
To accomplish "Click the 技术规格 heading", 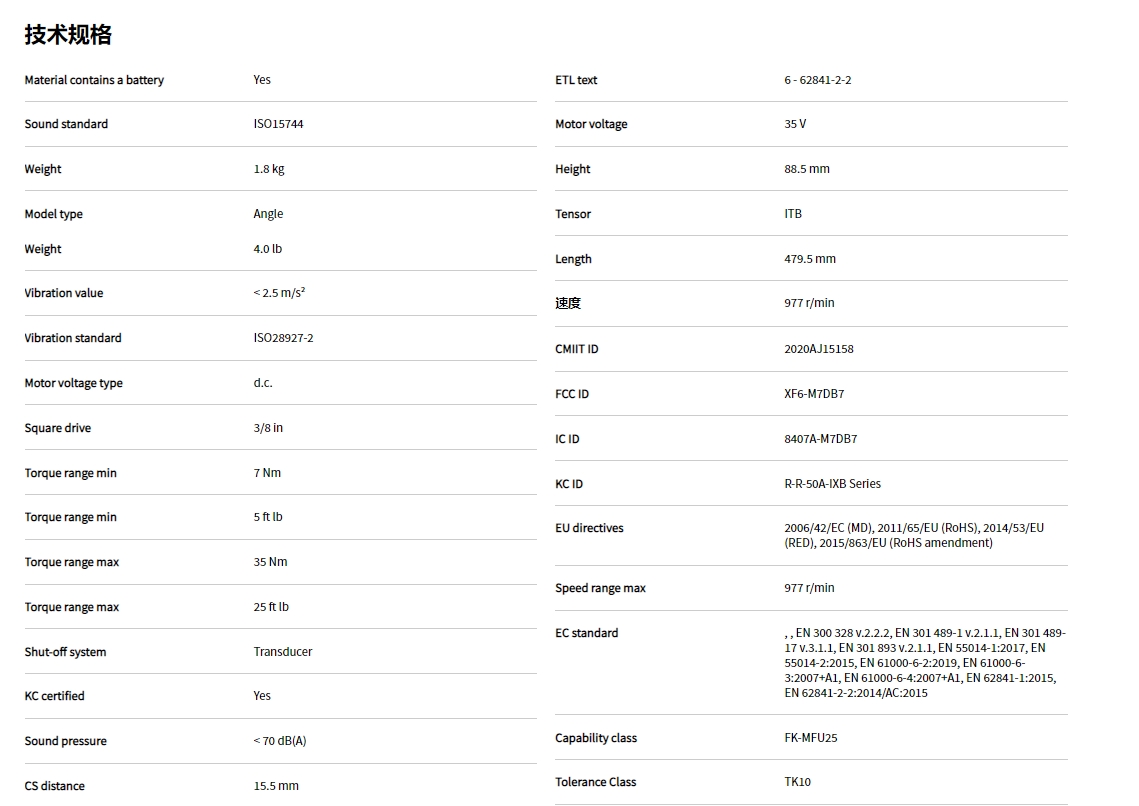I will click(x=68, y=35).
